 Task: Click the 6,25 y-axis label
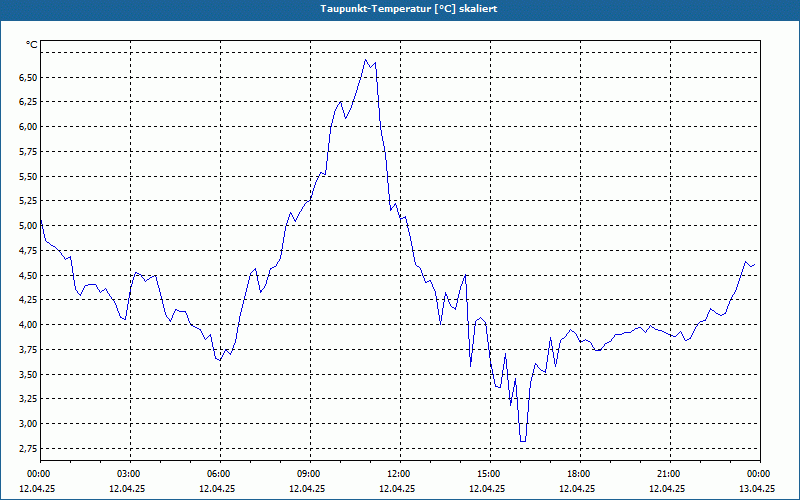28,102
